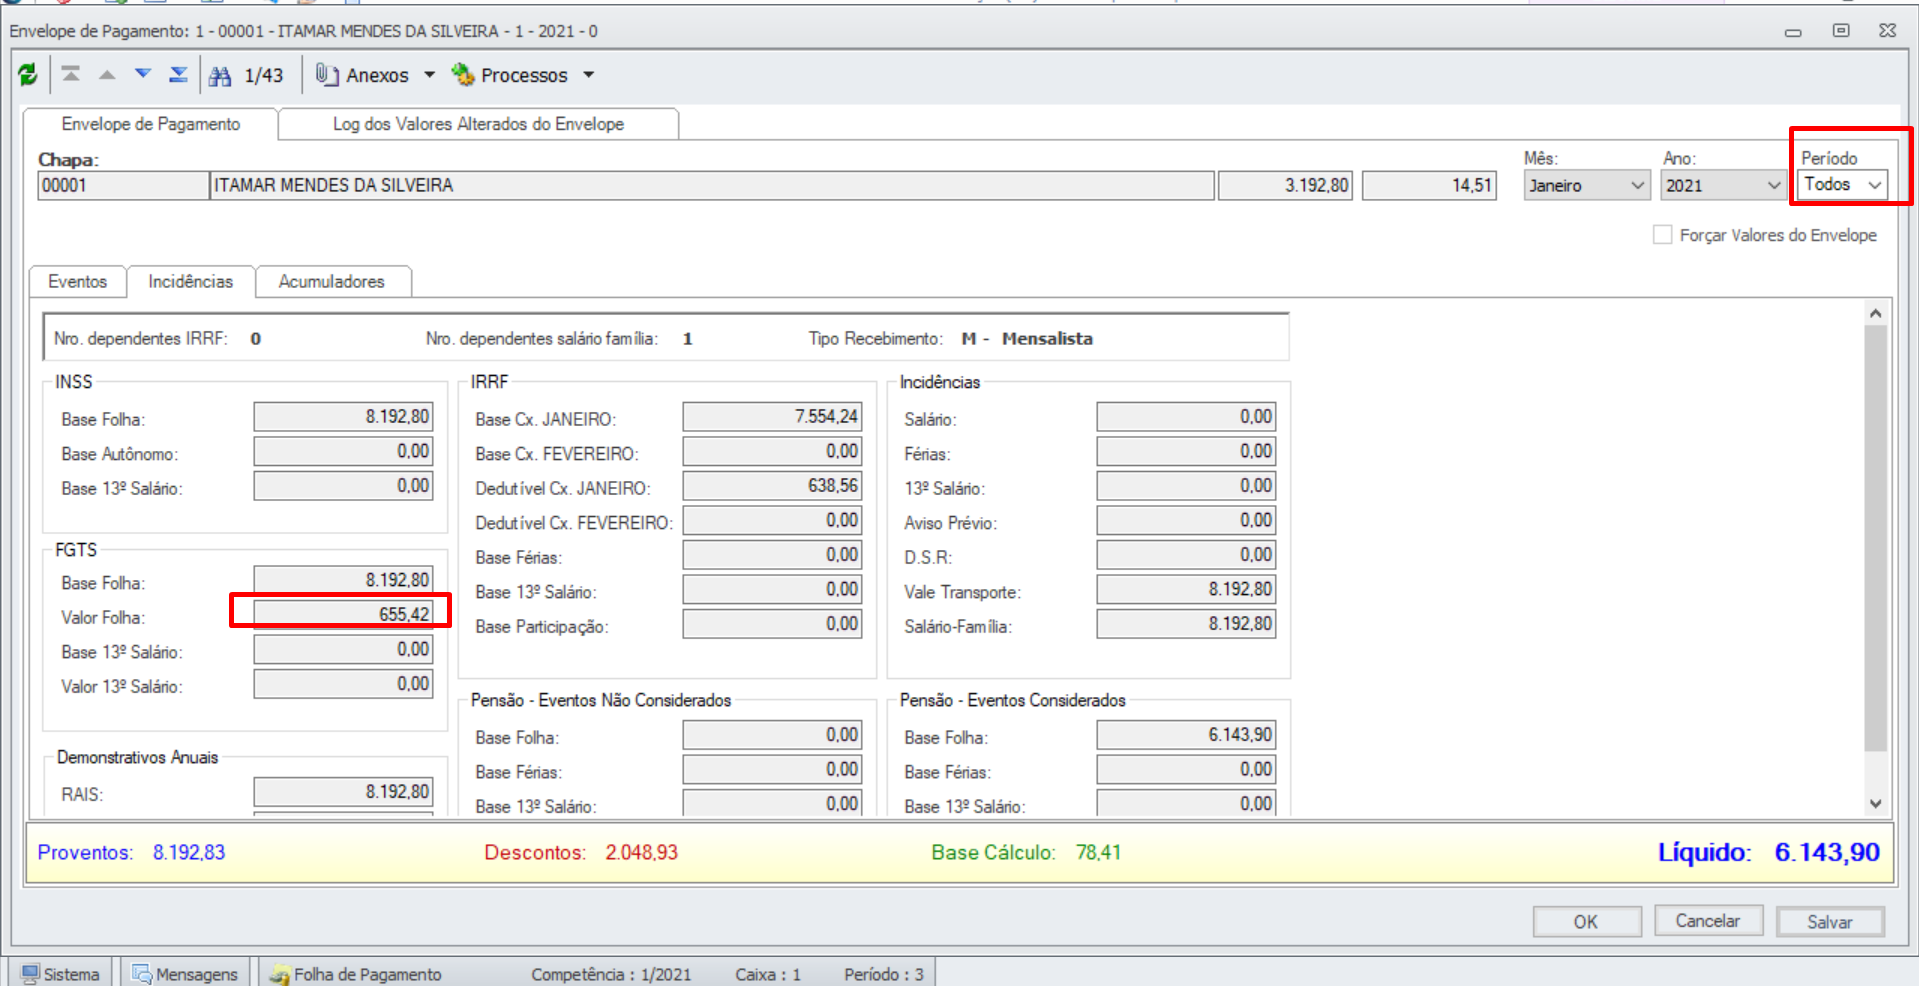Switch to the Eventos tab
The width and height of the screenshot is (1919, 986).
[77, 282]
